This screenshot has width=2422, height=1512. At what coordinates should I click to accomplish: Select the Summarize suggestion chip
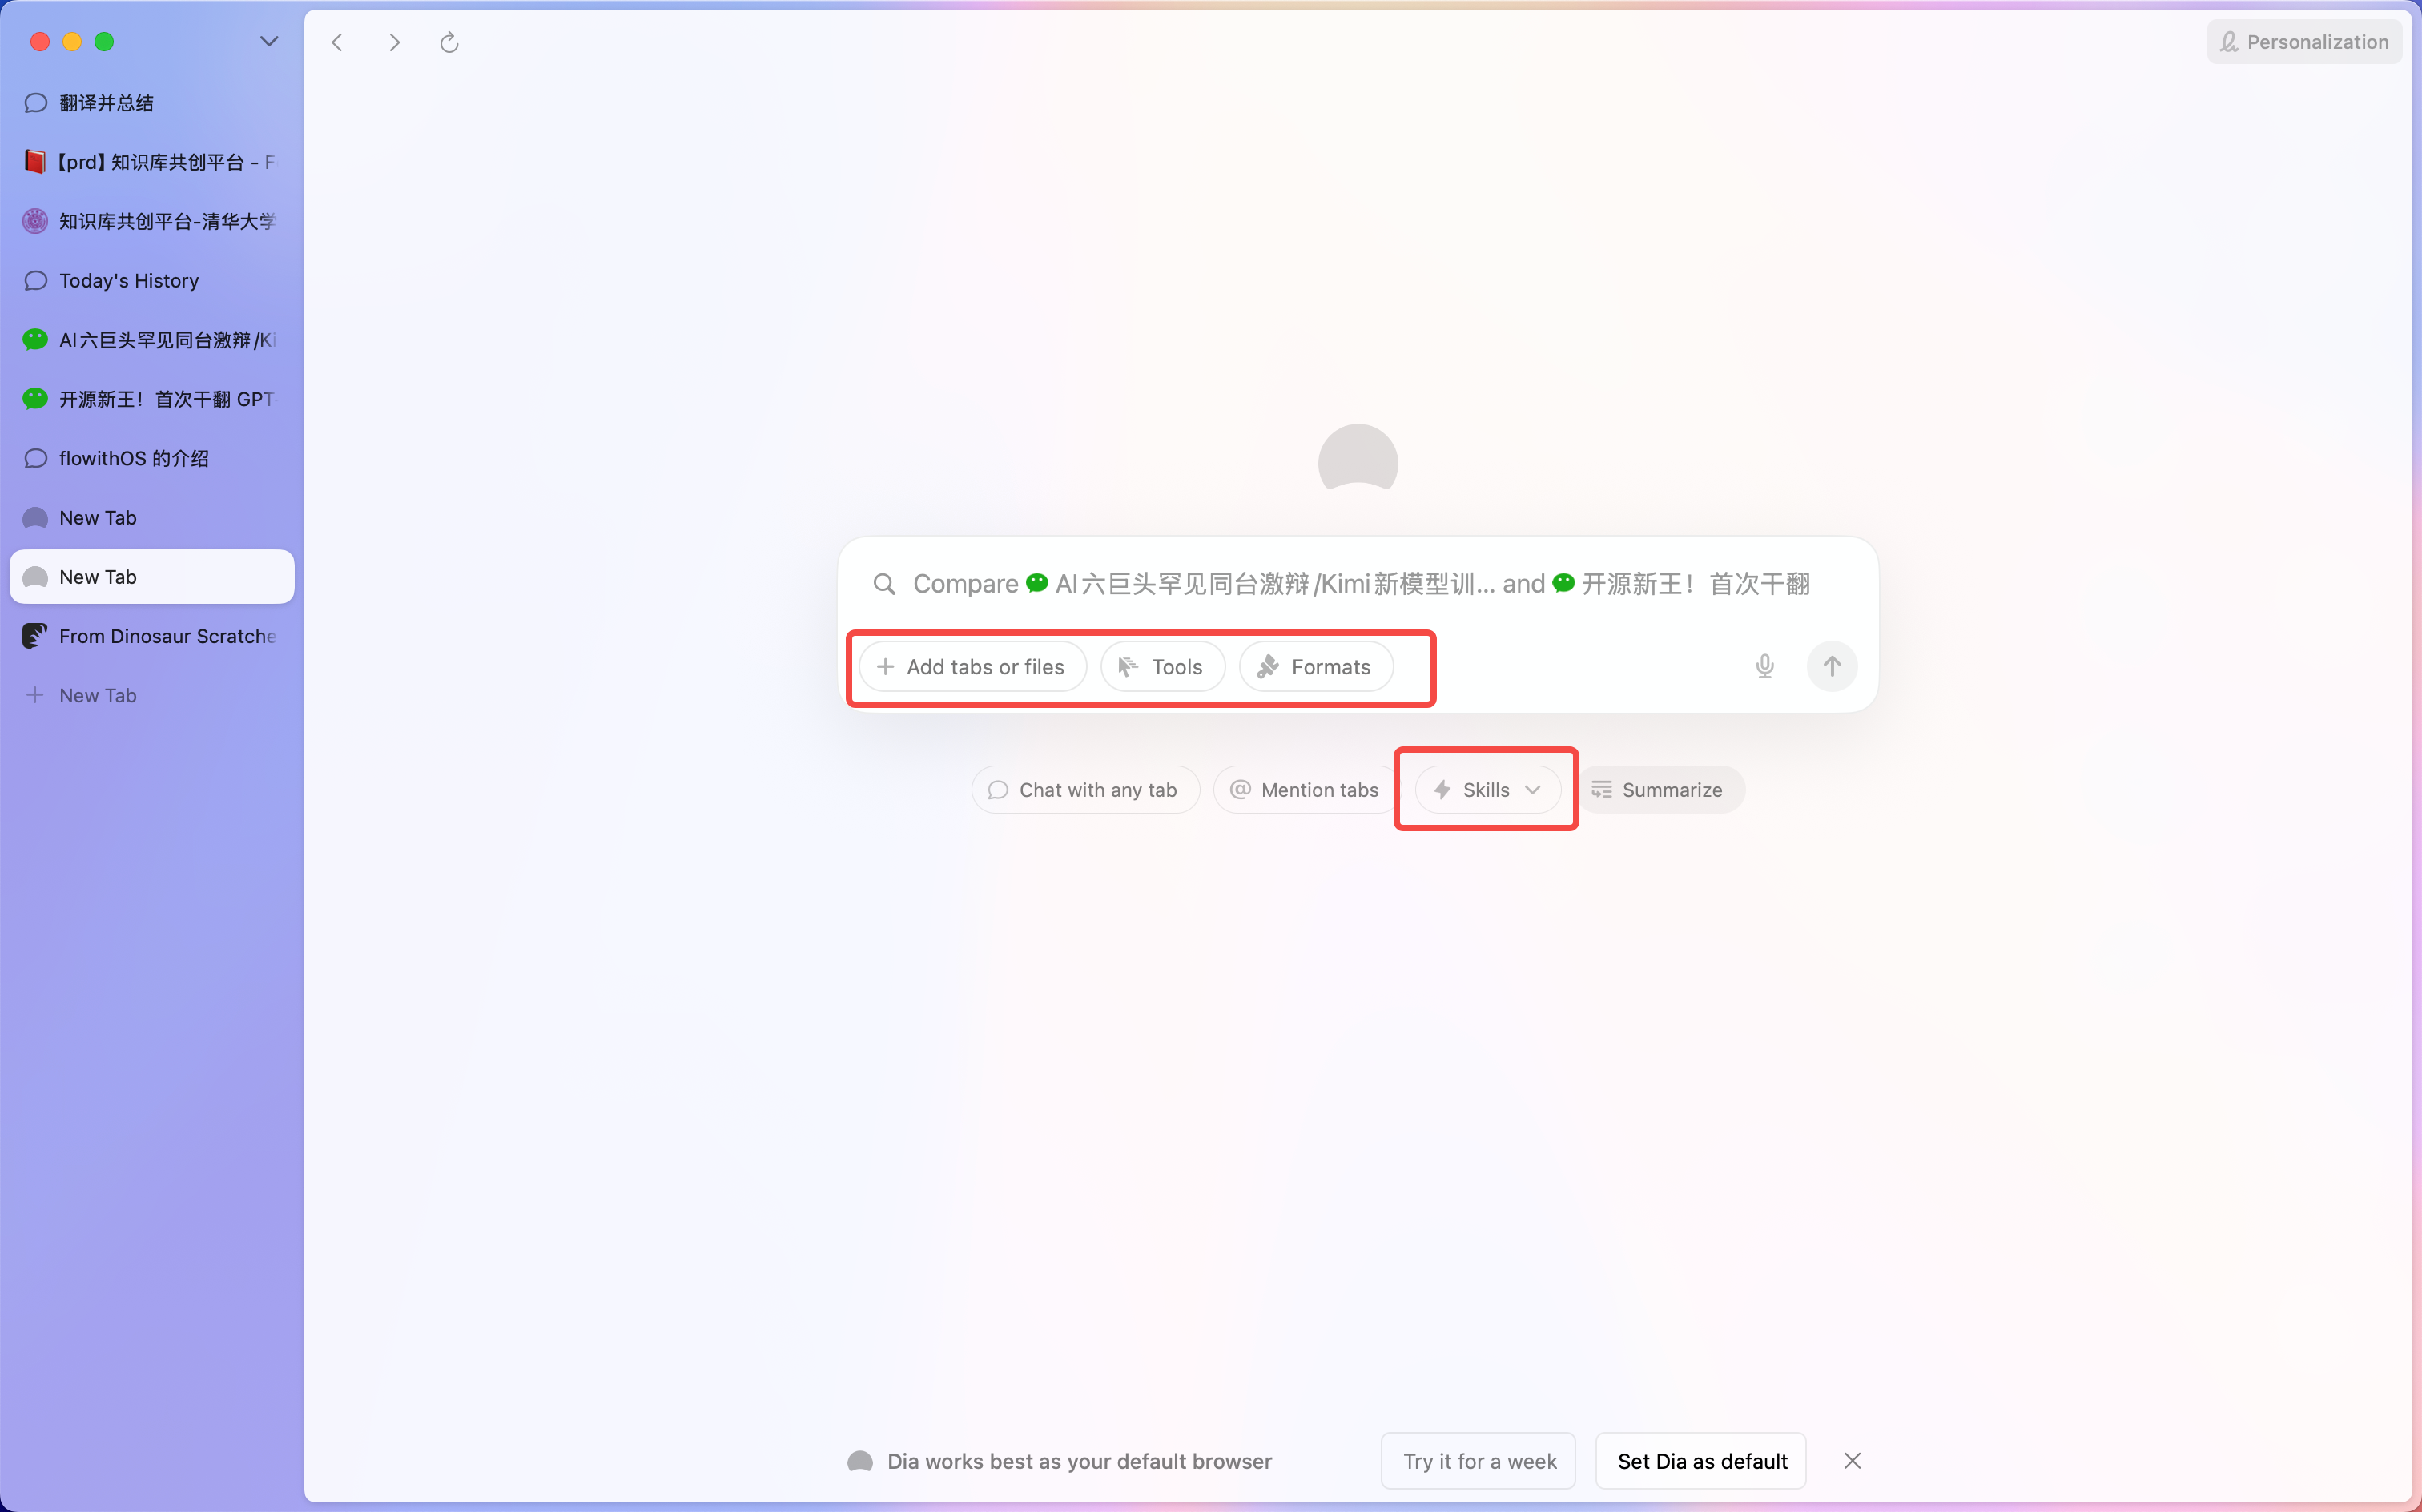(x=1660, y=790)
